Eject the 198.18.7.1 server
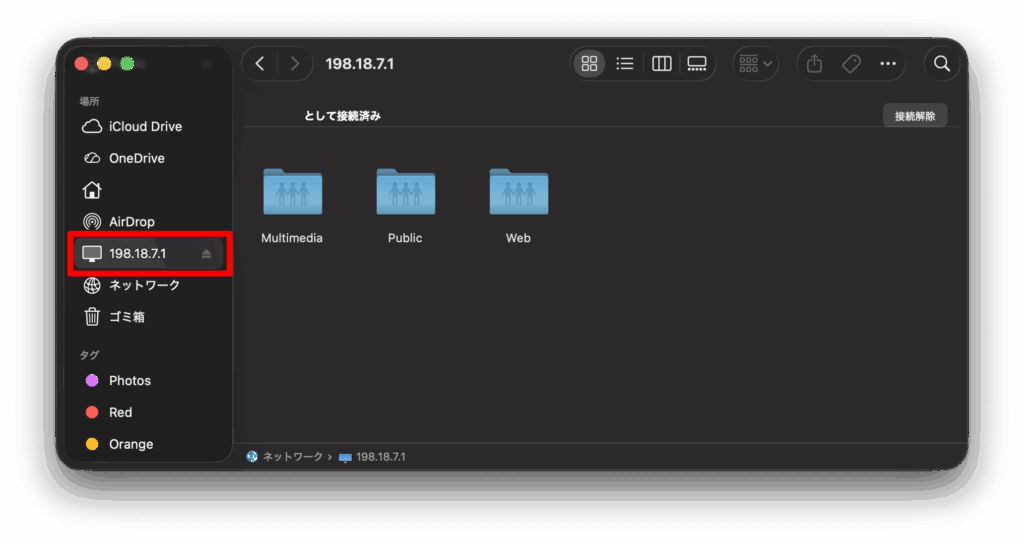The height and width of the screenshot is (544, 1024). pos(206,254)
